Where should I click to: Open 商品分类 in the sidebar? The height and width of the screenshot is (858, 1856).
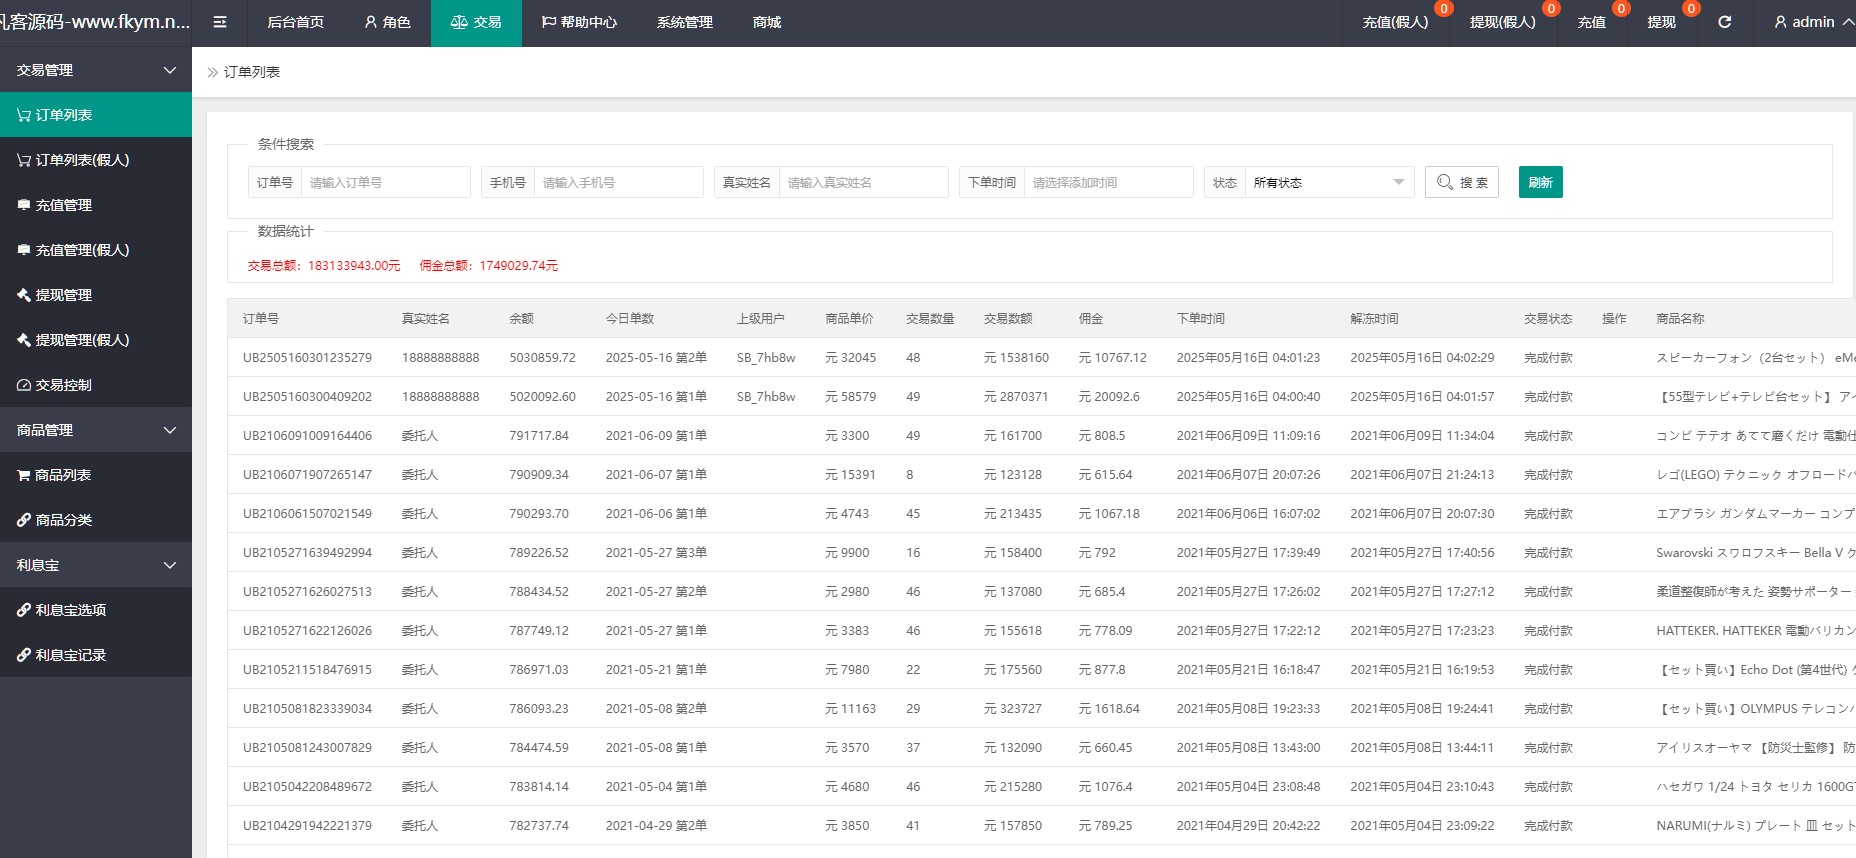coord(64,520)
